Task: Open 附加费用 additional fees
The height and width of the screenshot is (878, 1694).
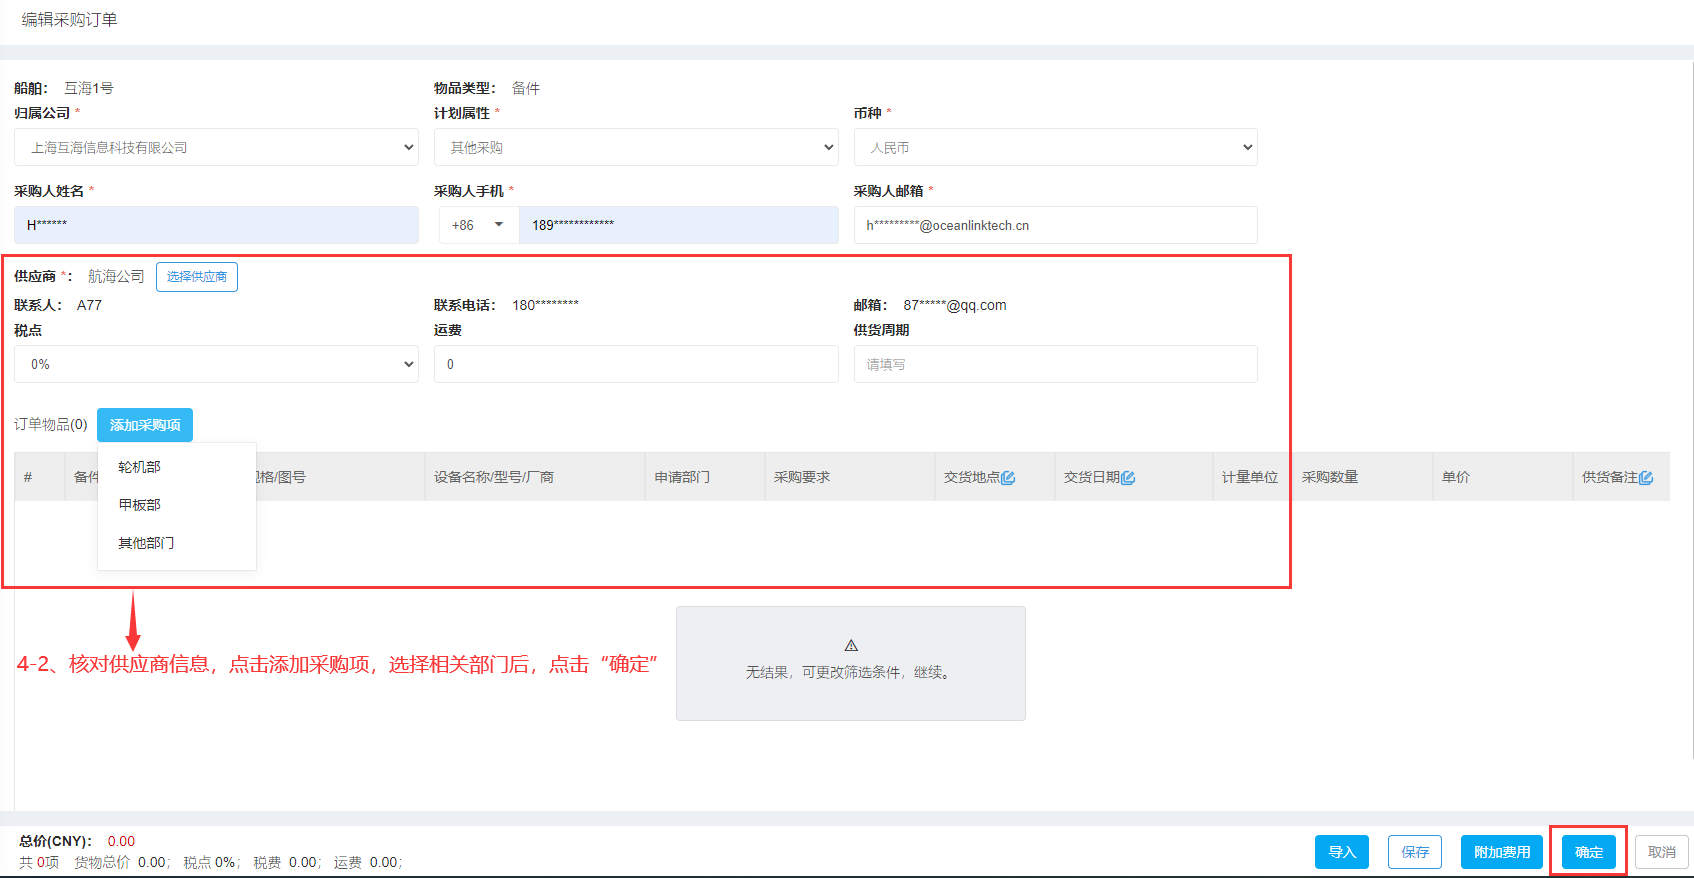Action: tap(1502, 852)
